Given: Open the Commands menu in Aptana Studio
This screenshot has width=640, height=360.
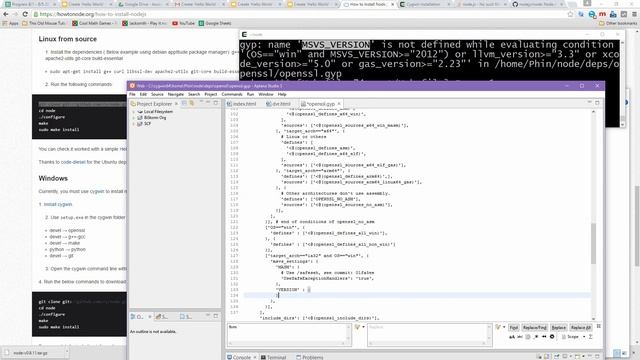Looking at the screenshot, I should pyautogui.click(x=232, y=94).
